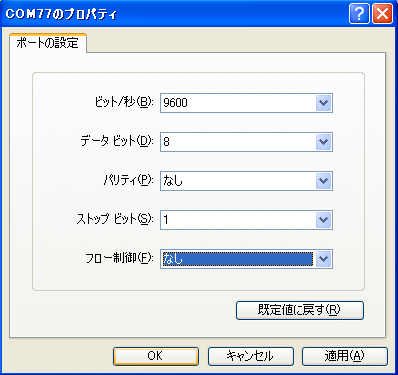Click the question mark help button
398x375 pixels.
(x=359, y=14)
